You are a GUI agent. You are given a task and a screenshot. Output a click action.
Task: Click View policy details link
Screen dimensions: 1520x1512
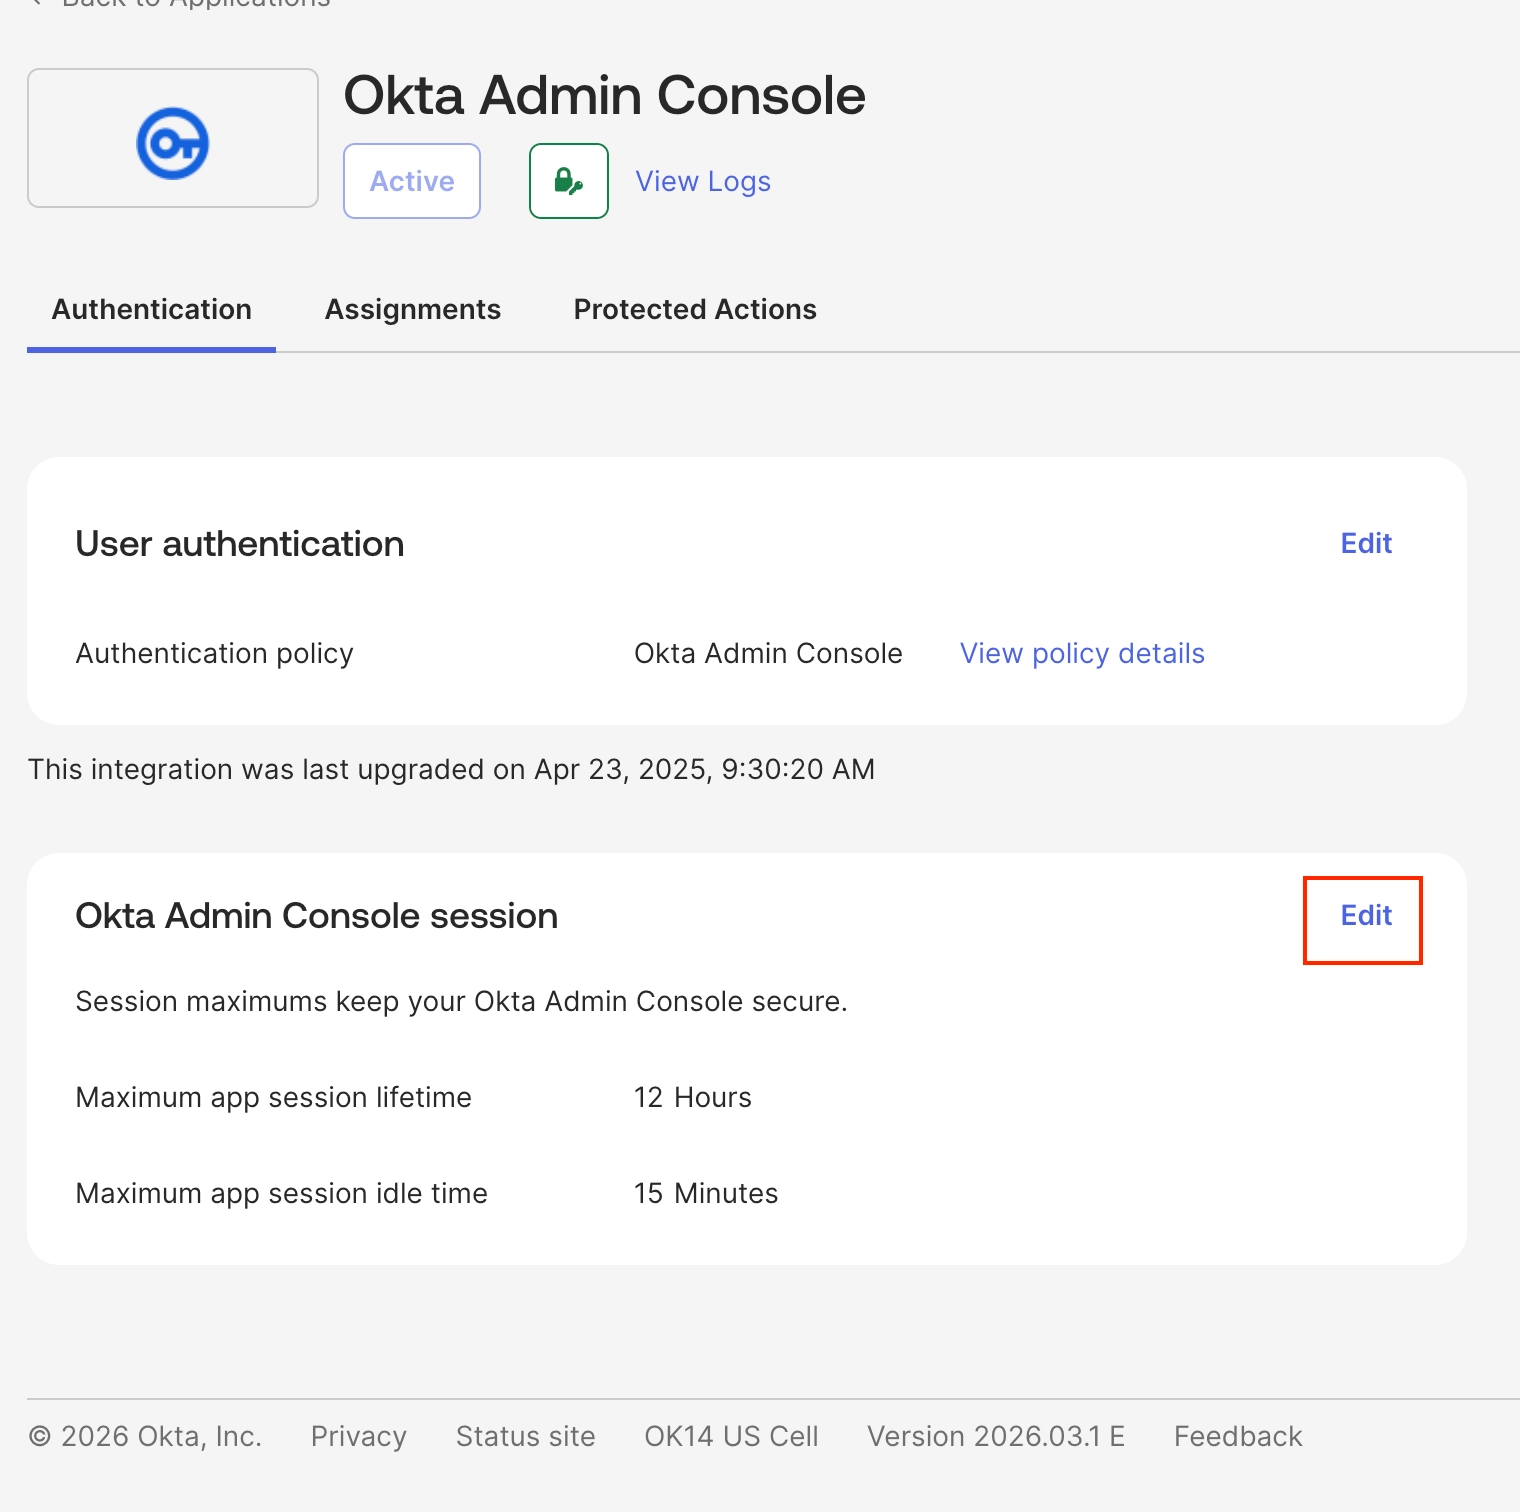pyautogui.click(x=1082, y=654)
